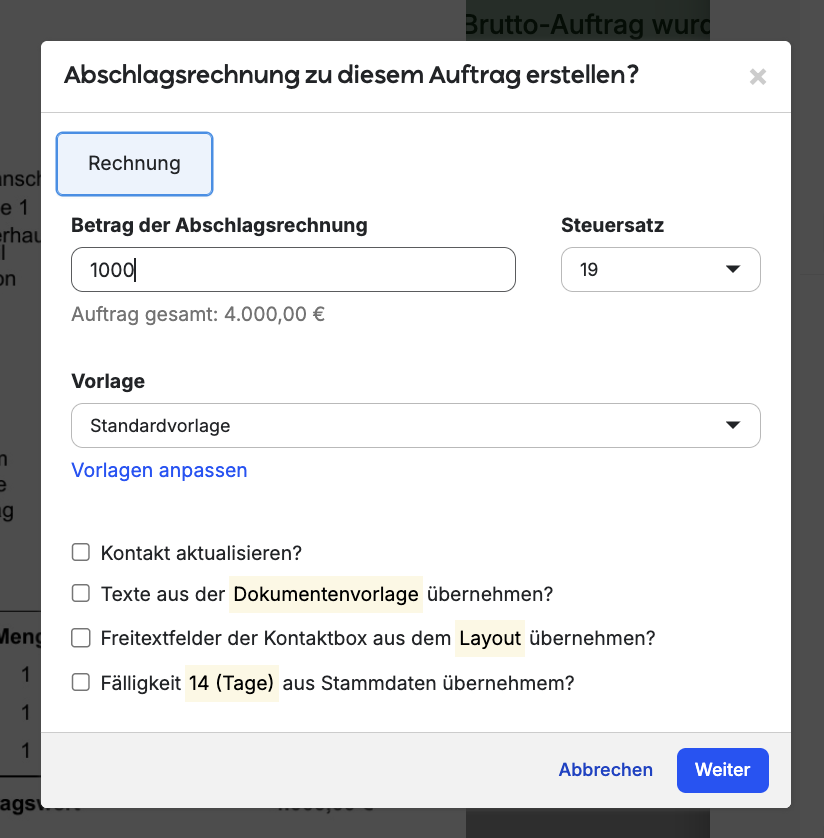Click the highlighted 14 (Tage) label
824x838 pixels.
tap(232, 684)
